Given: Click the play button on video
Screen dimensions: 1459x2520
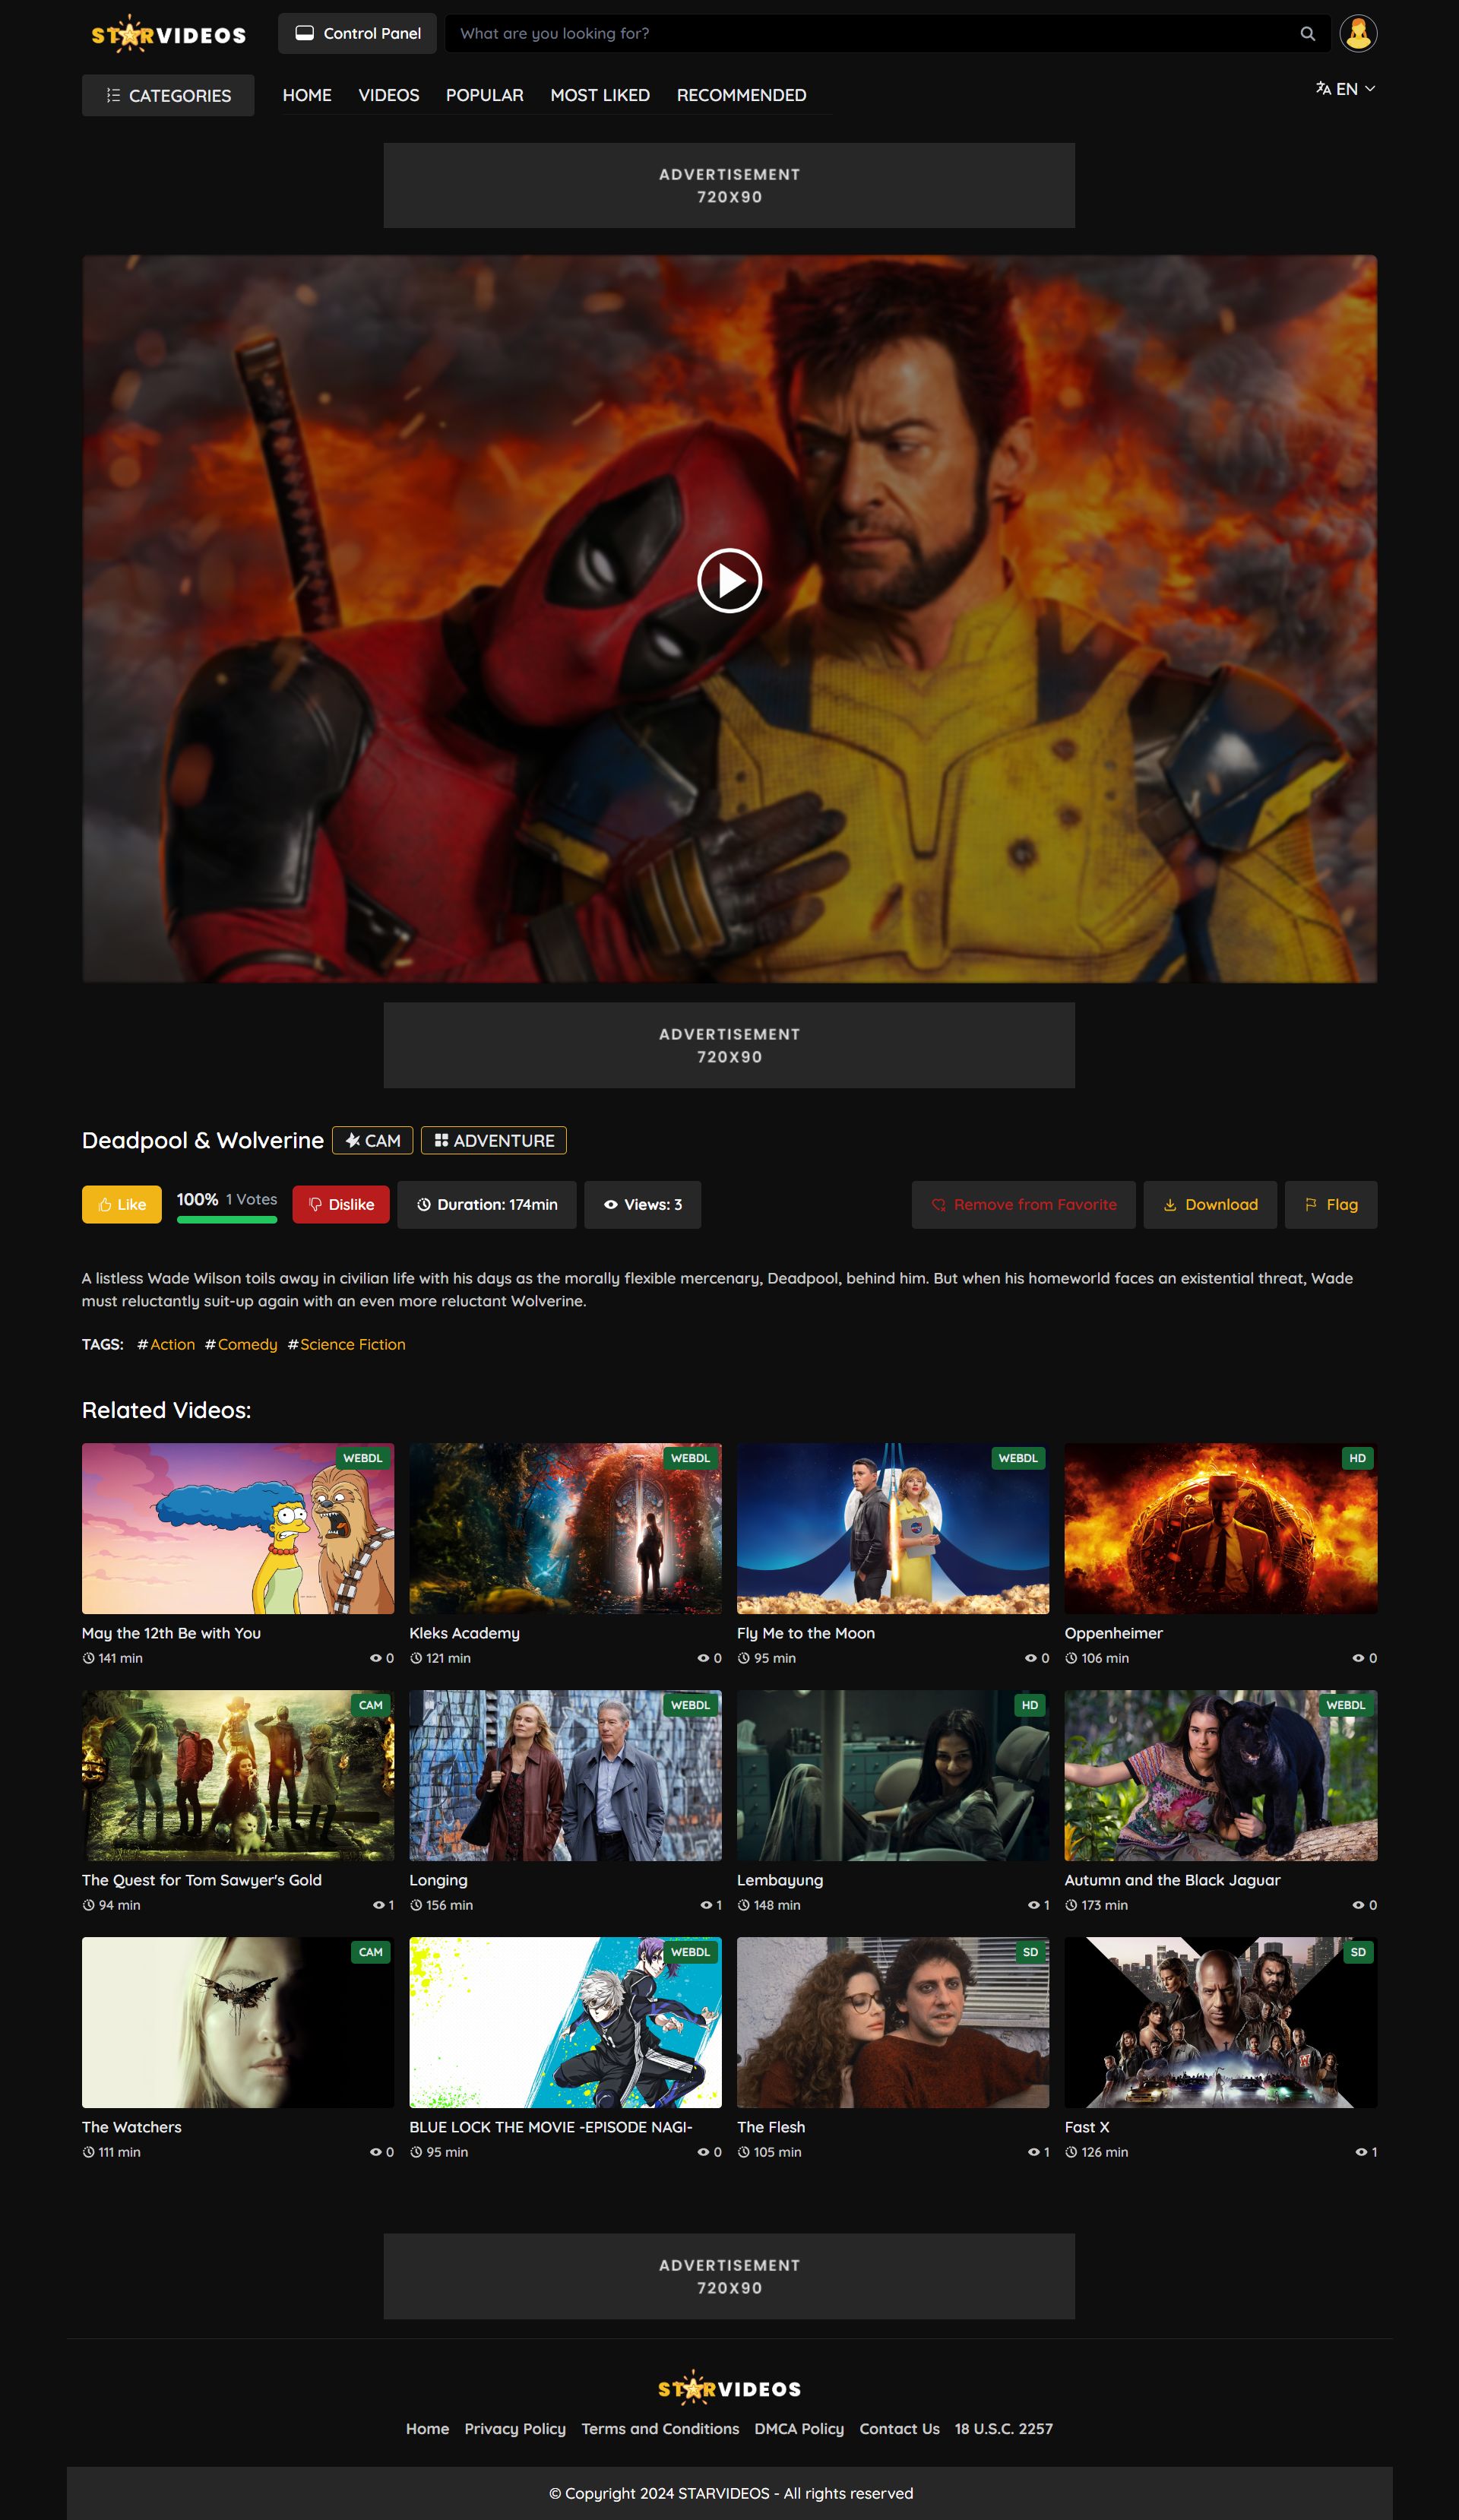Looking at the screenshot, I should pyautogui.click(x=730, y=580).
